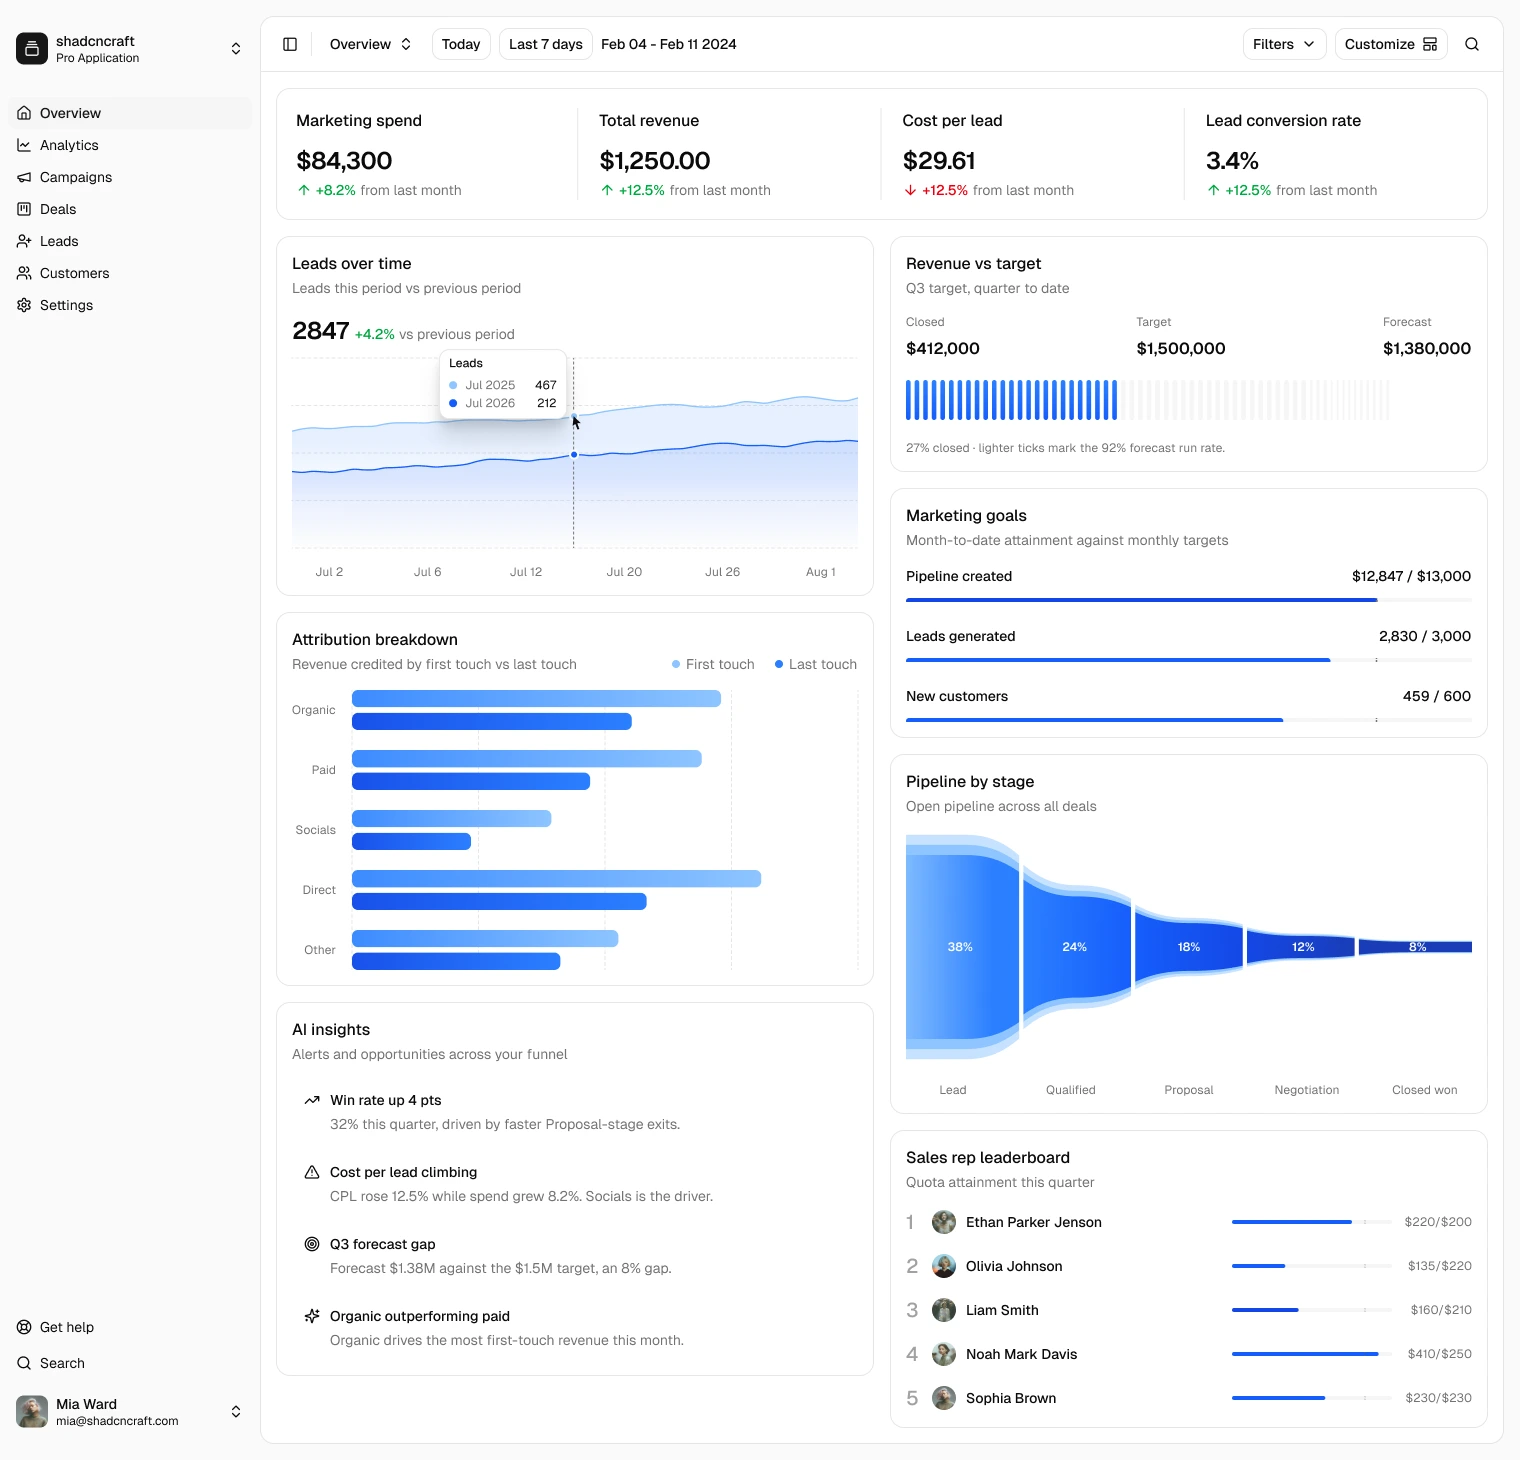Image resolution: width=1520 pixels, height=1460 pixels.
Task: Click the $1,380,000 forecast value
Action: [x=1427, y=348]
